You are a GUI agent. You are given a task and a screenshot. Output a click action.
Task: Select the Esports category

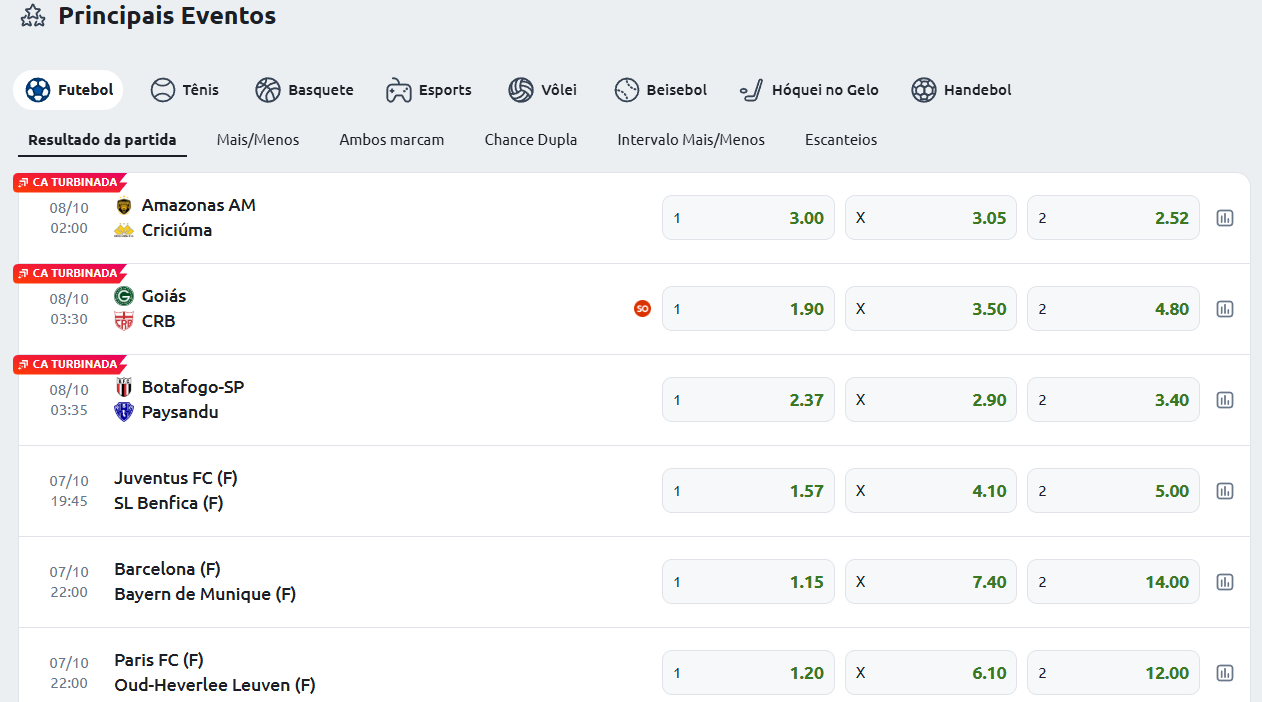(x=429, y=90)
